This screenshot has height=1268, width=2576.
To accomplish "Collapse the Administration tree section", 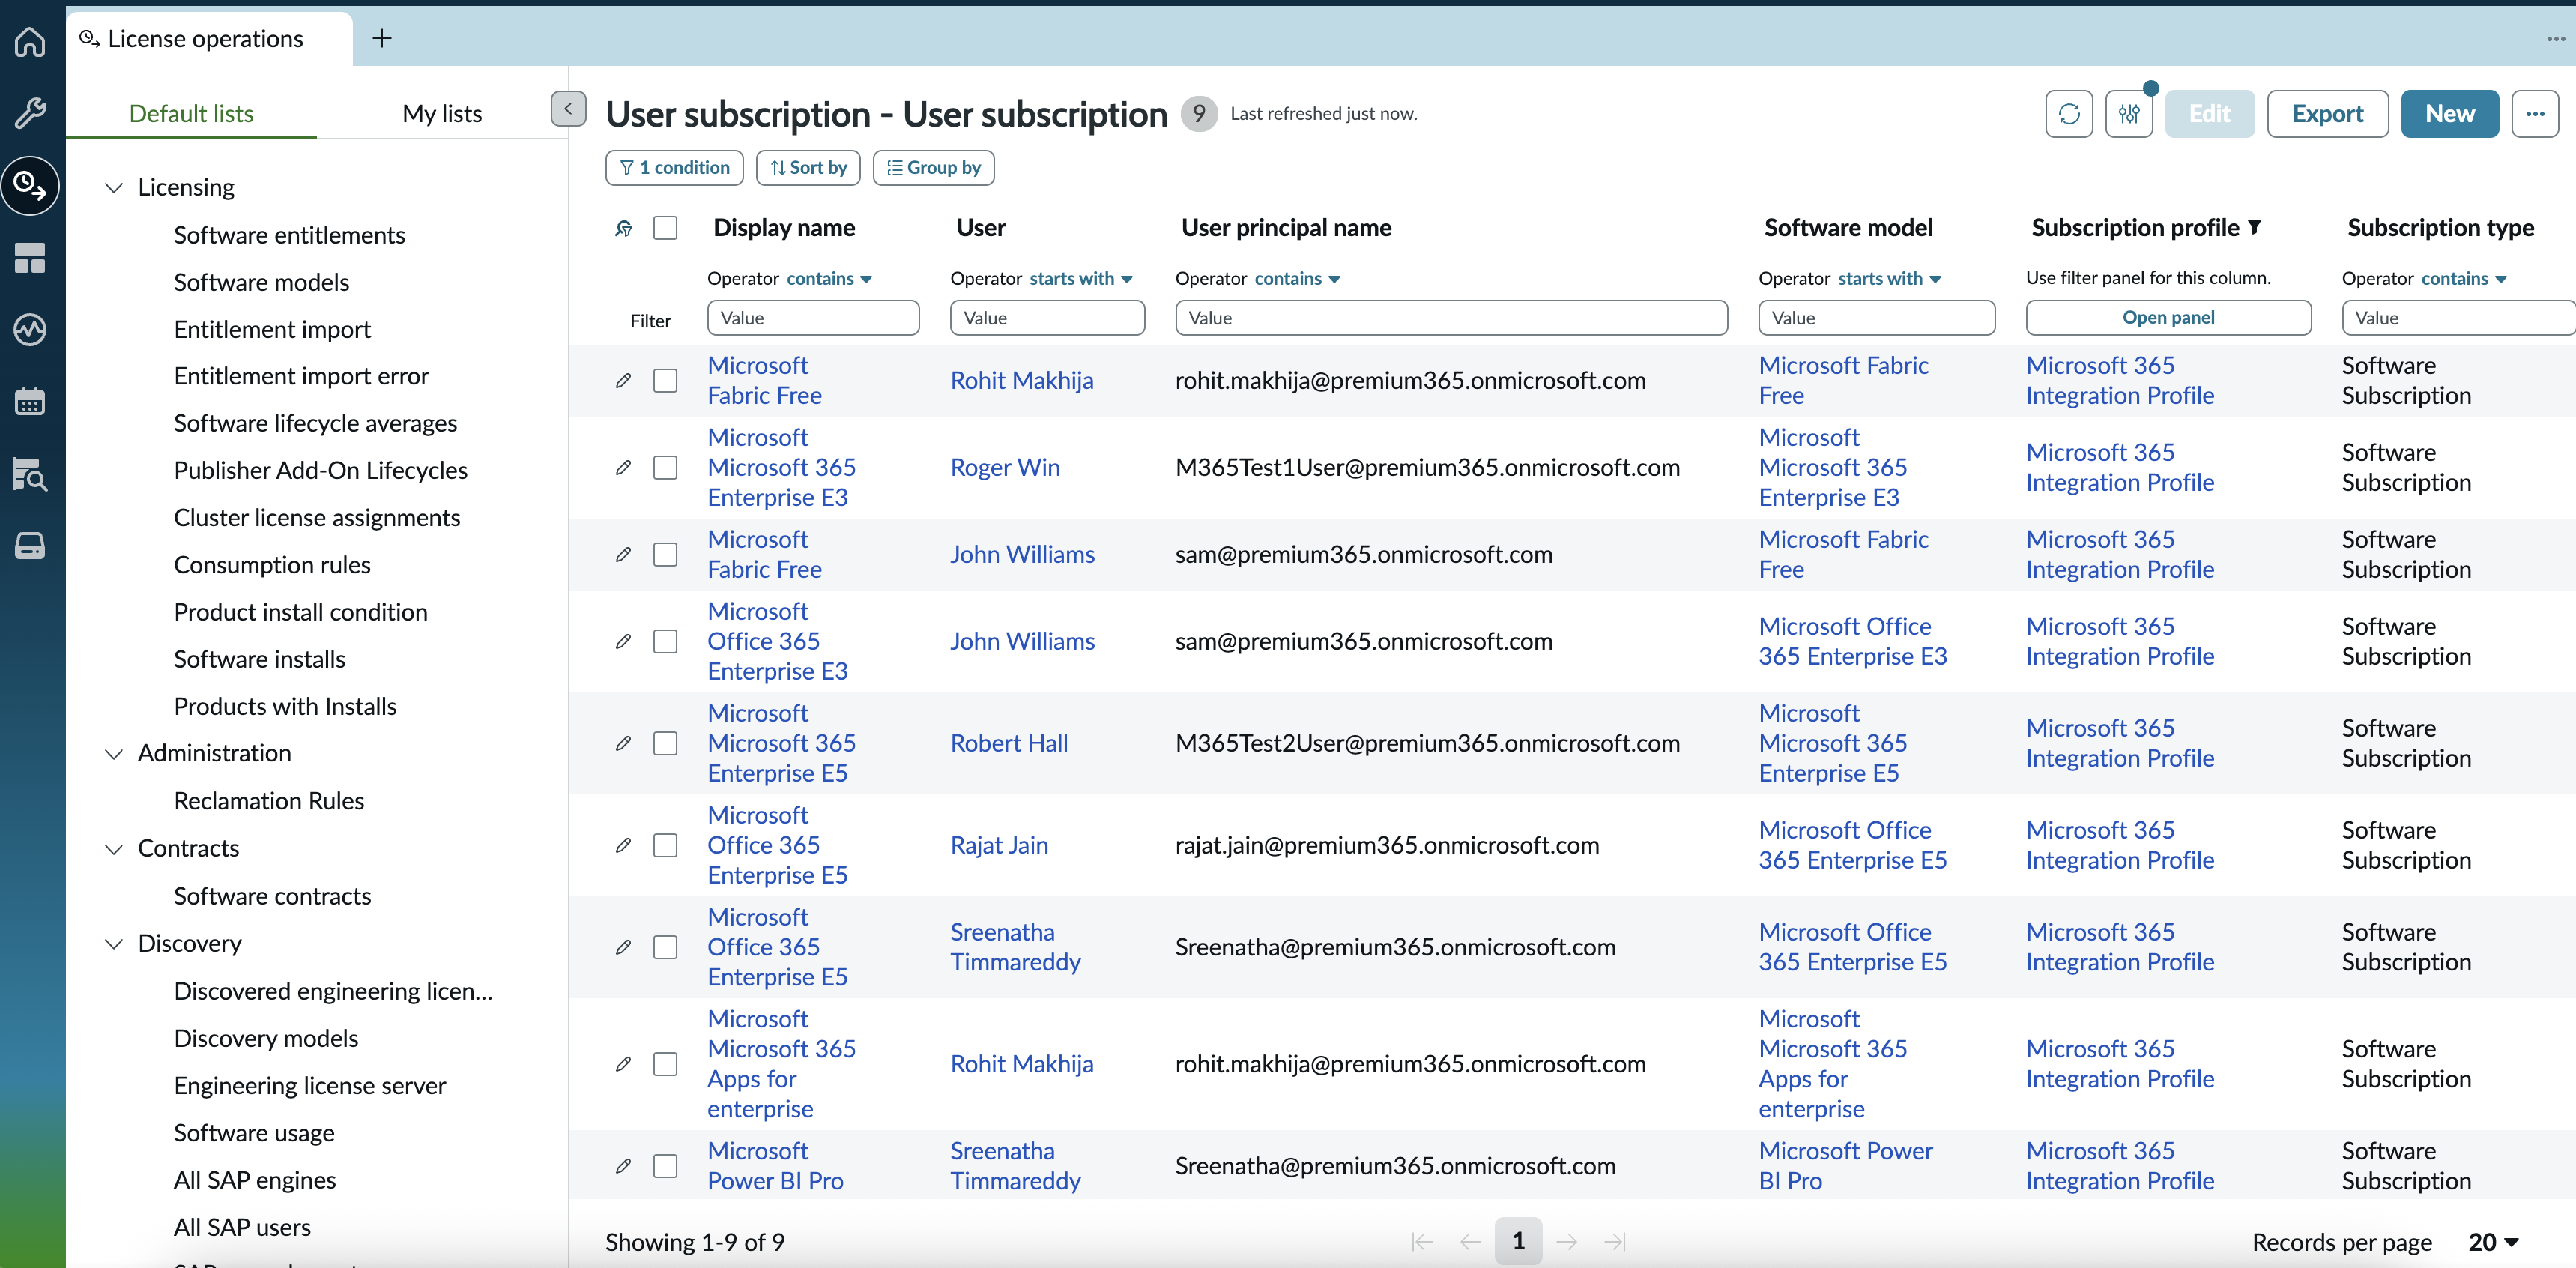I will 114,753.
